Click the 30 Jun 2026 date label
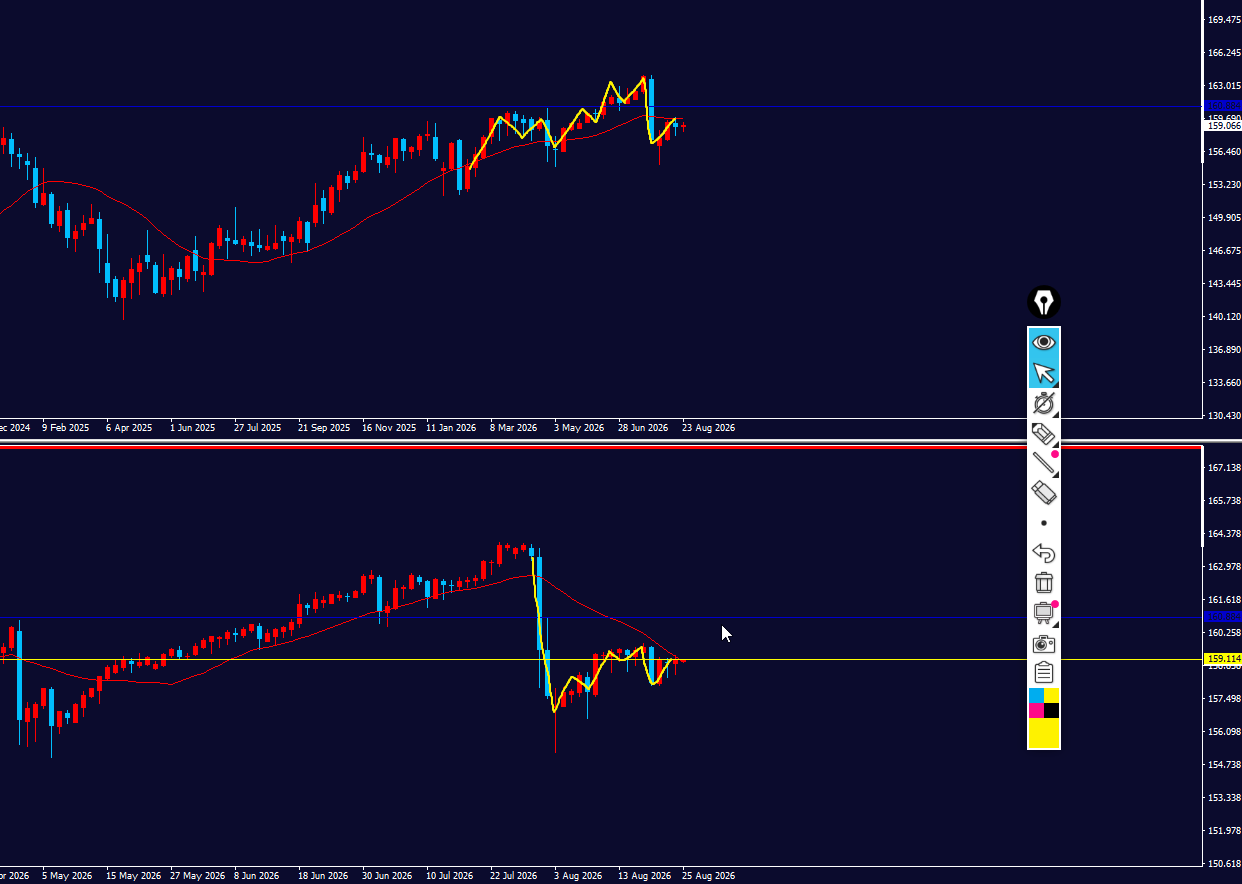The height and width of the screenshot is (884, 1242). pos(386,876)
